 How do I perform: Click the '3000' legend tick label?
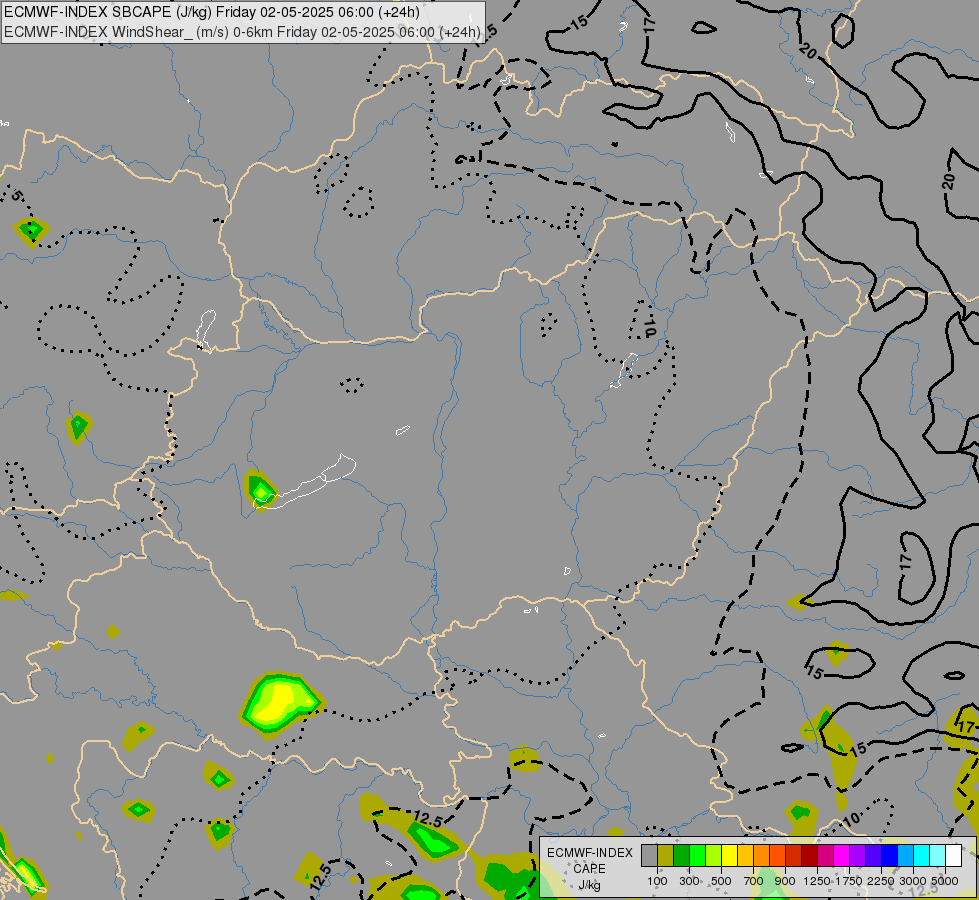[x=913, y=881]
